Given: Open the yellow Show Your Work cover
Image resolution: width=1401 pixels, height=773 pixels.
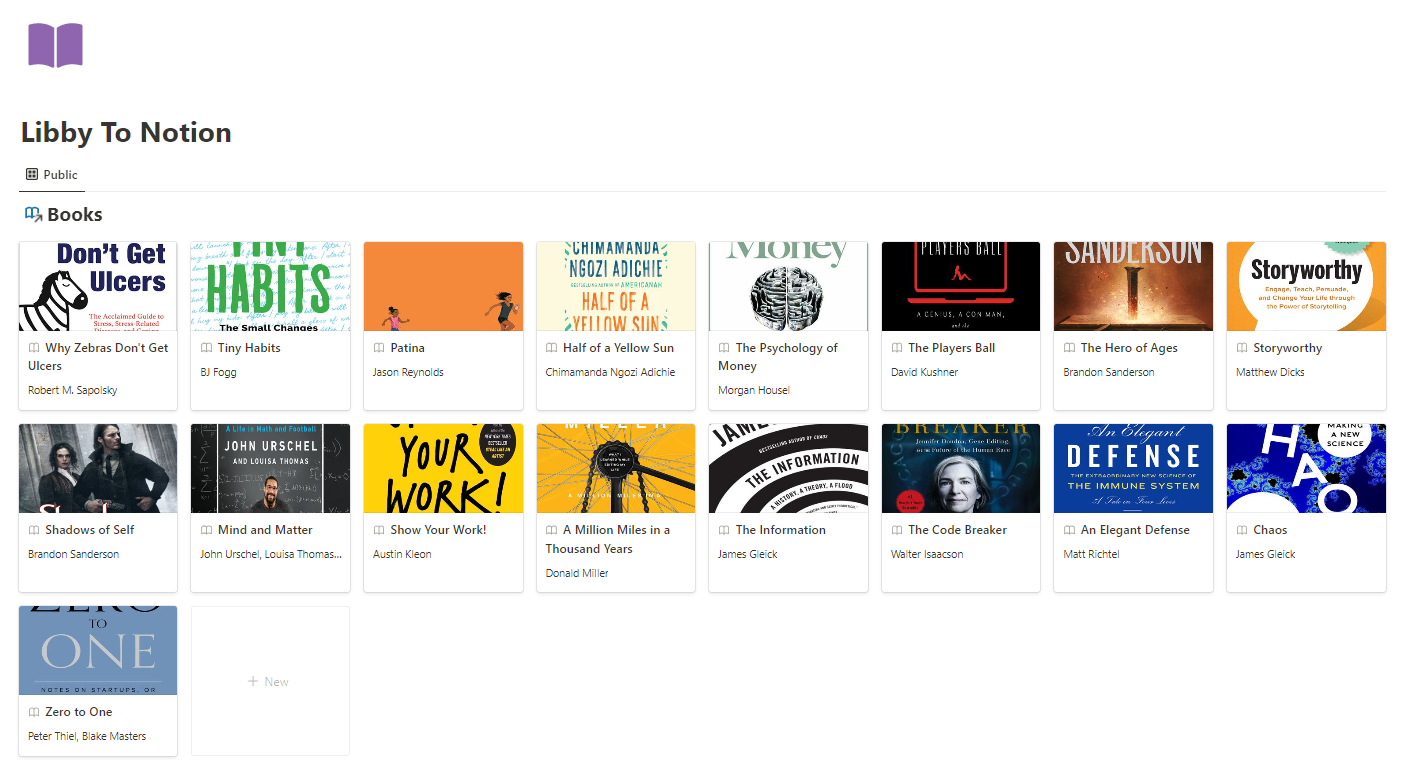Looking at the screenshot, I should coord(443,468).
